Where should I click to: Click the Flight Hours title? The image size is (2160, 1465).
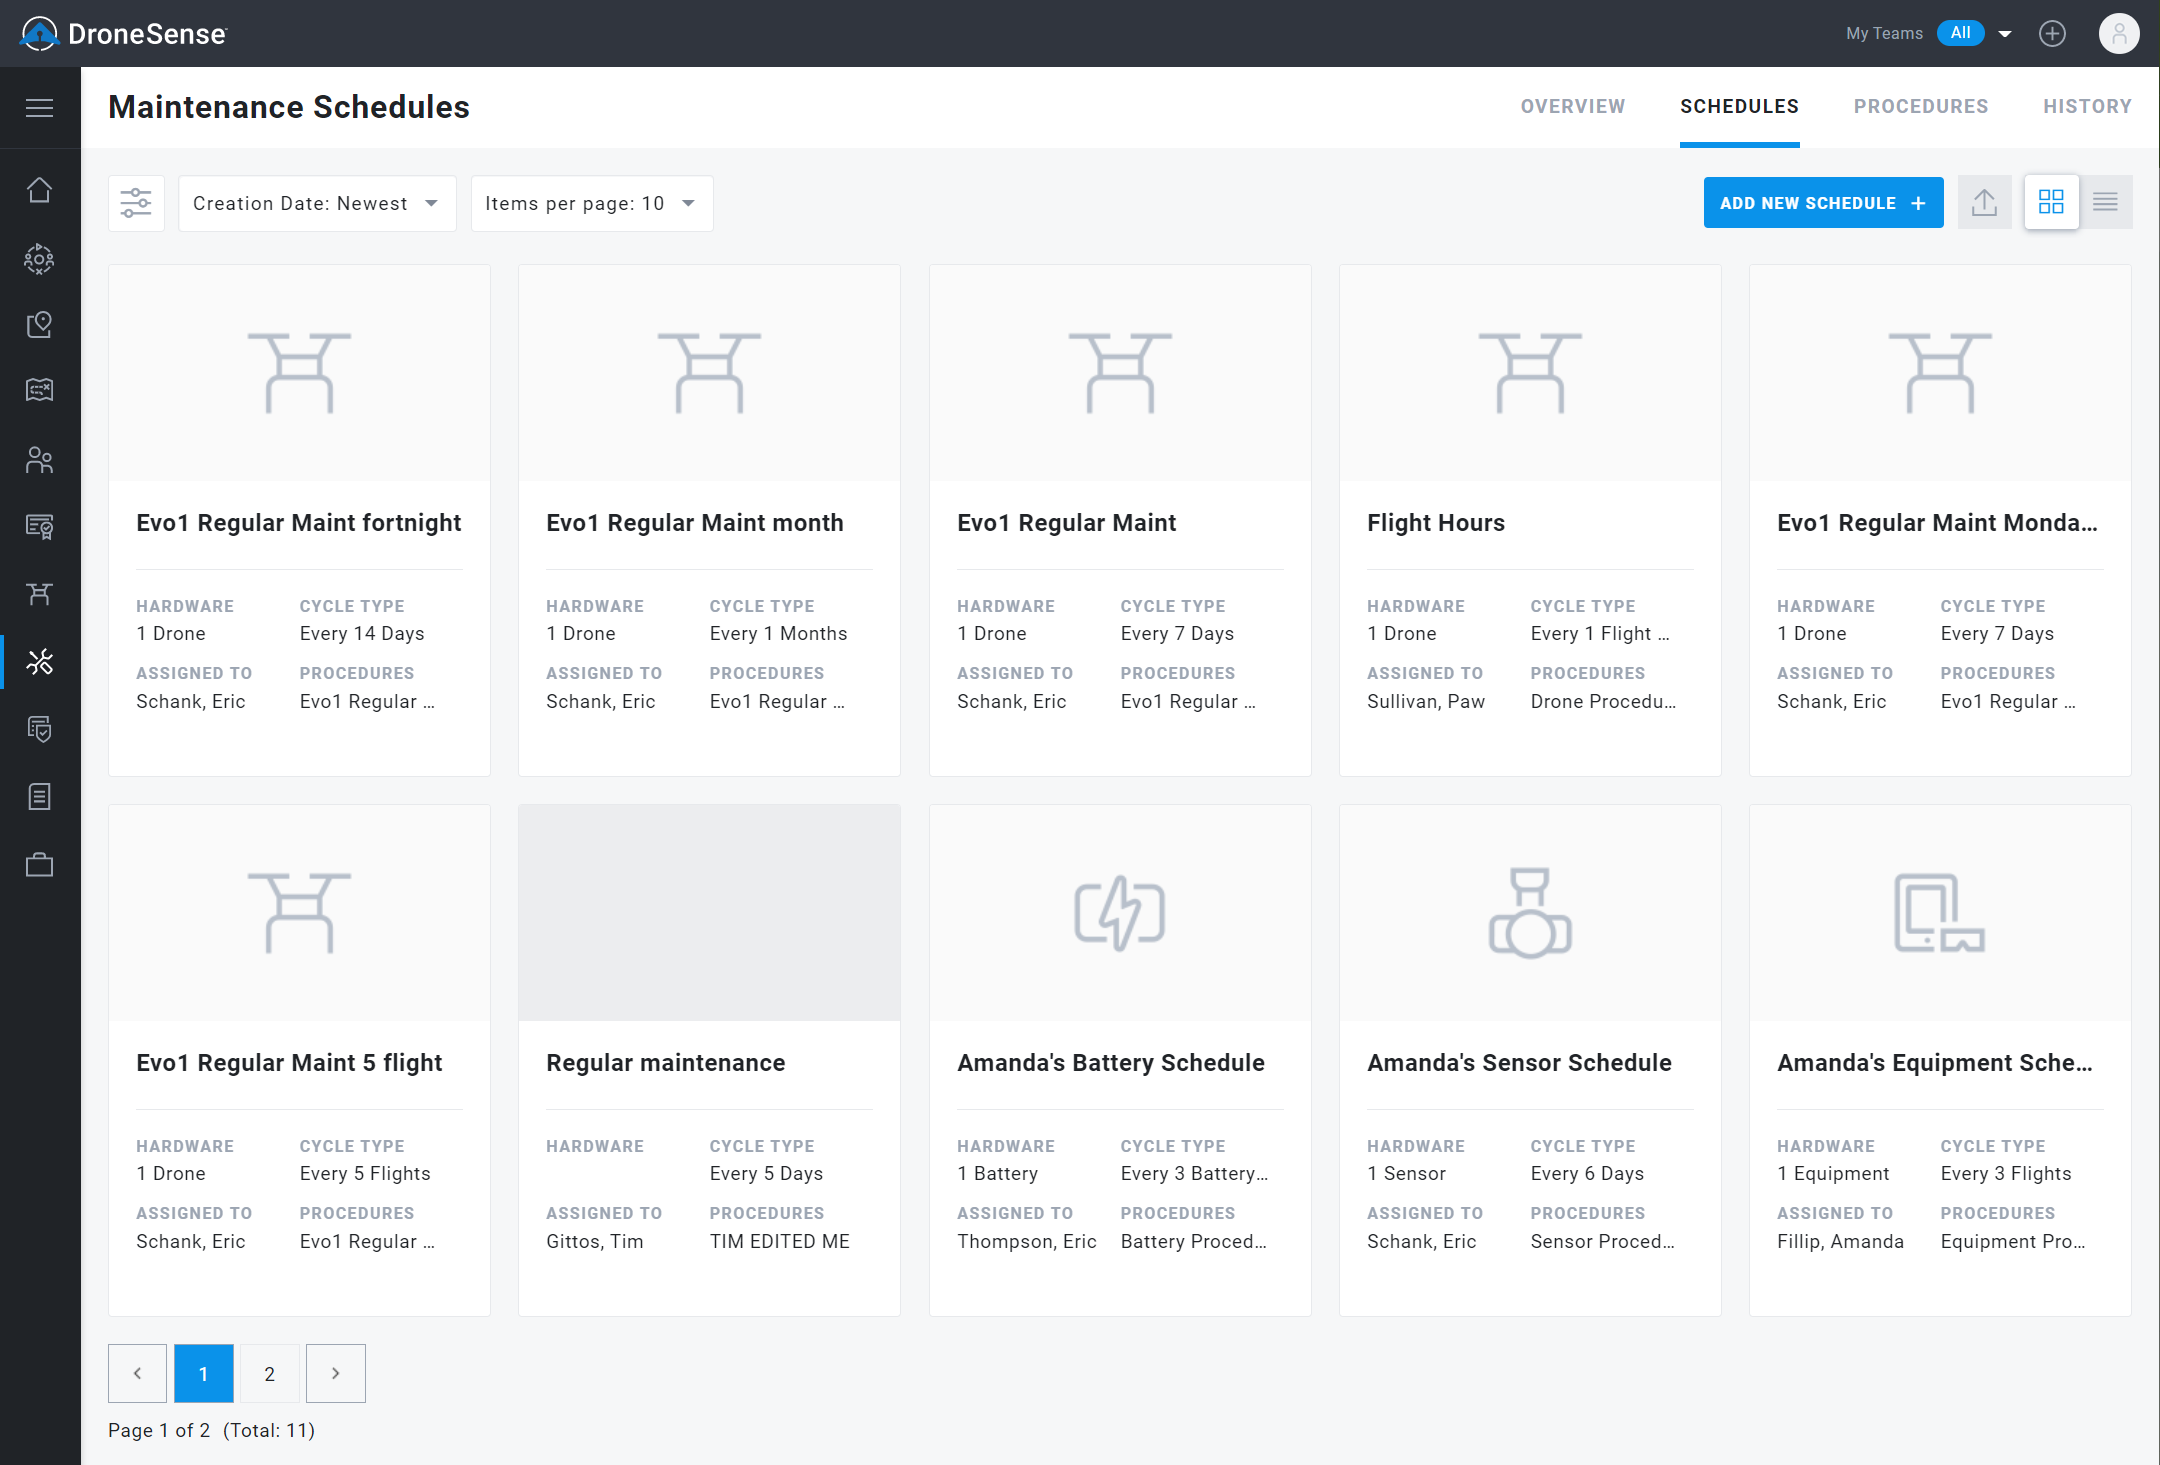pos(1435,523)
